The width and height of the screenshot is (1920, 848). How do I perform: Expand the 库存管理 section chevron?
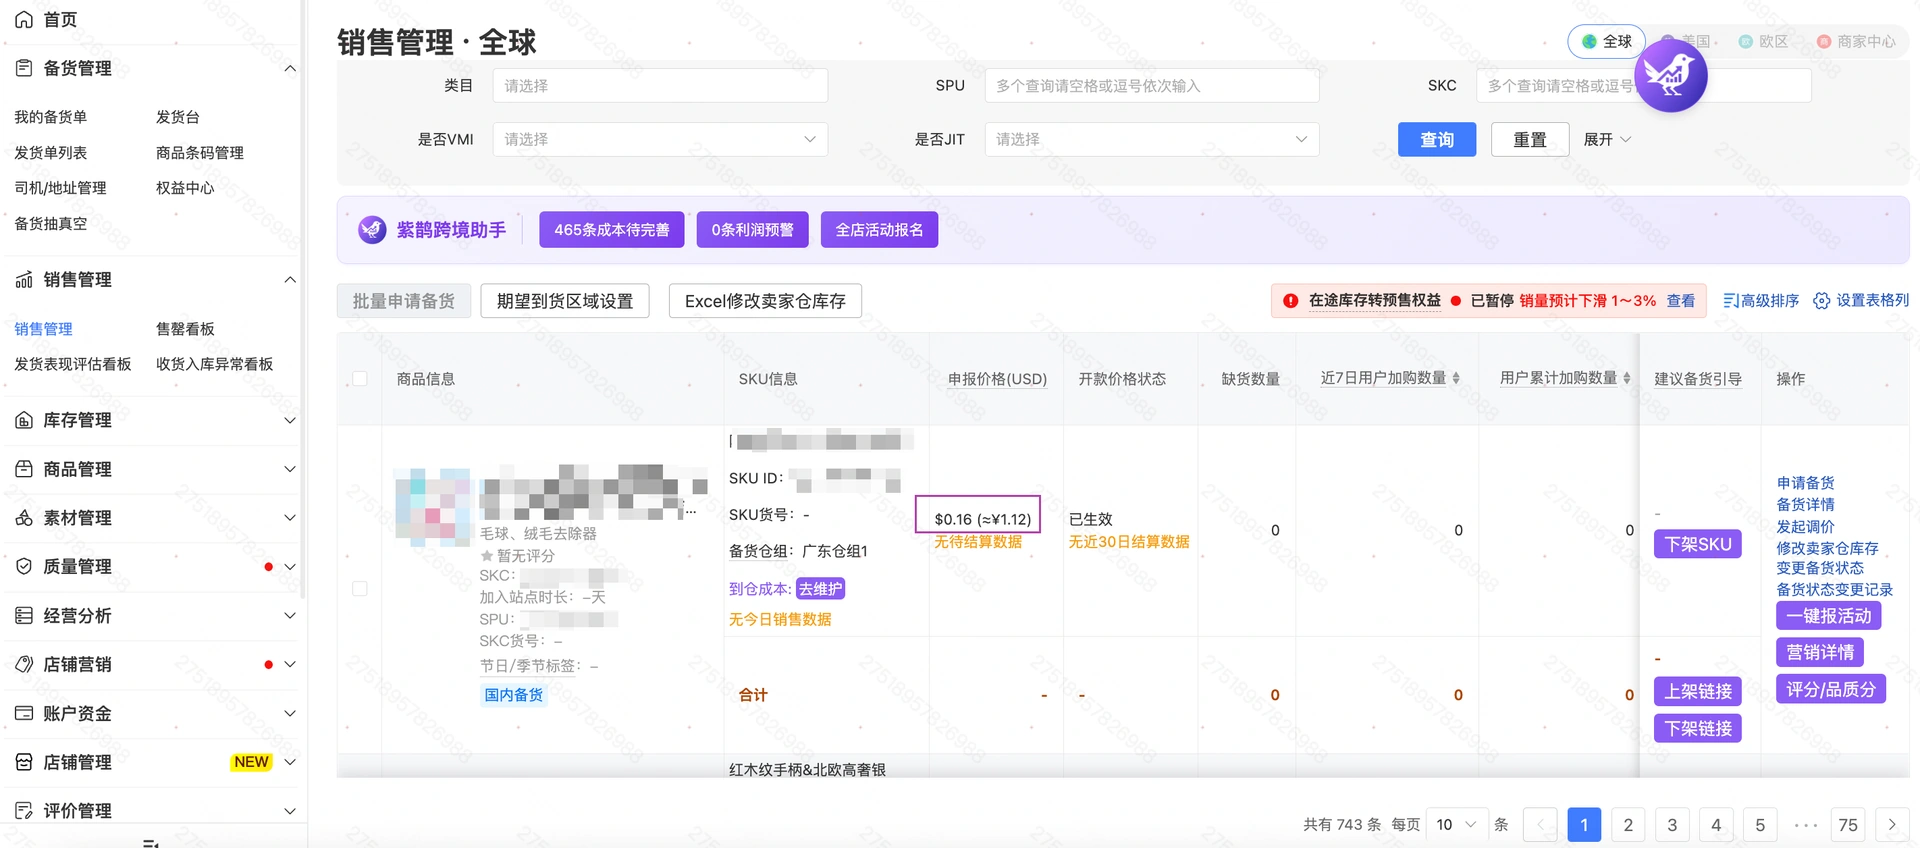tap(290, 420)
